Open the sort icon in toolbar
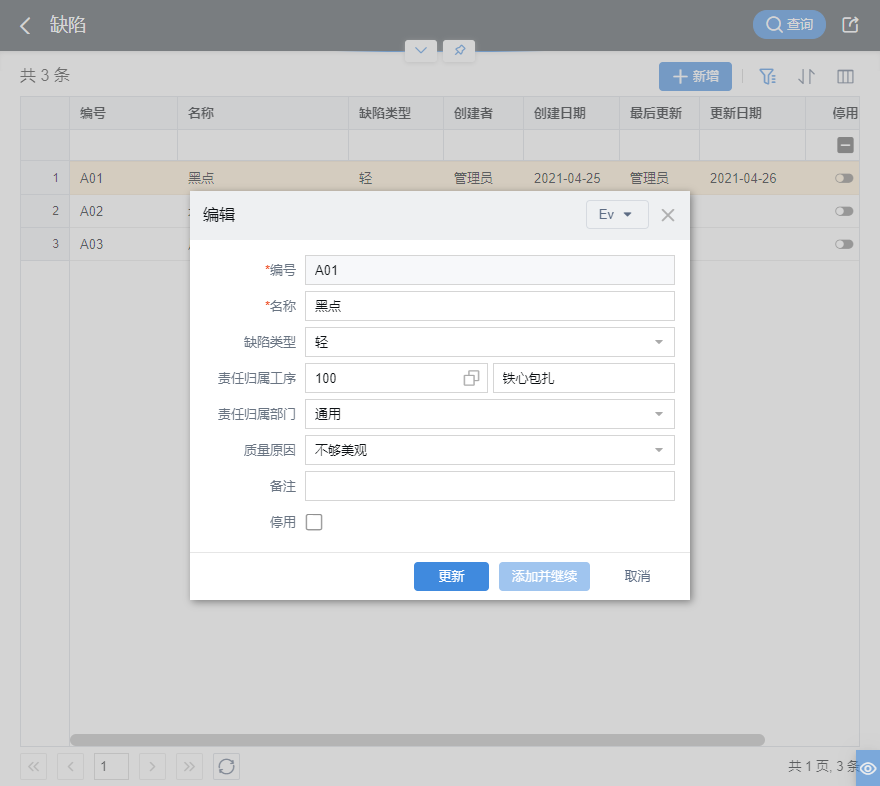Screen dimensions: 880x786 tap(806, 76)
